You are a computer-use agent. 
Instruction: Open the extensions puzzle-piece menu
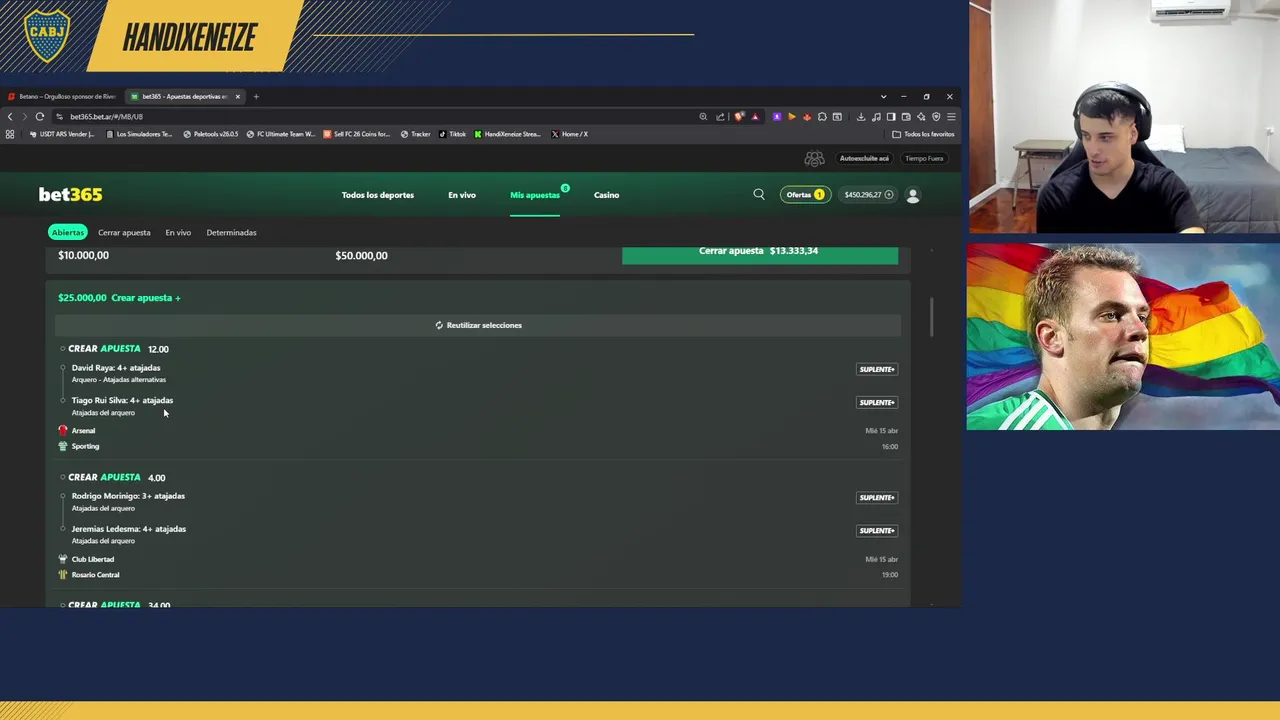click(x=822, y=116)
